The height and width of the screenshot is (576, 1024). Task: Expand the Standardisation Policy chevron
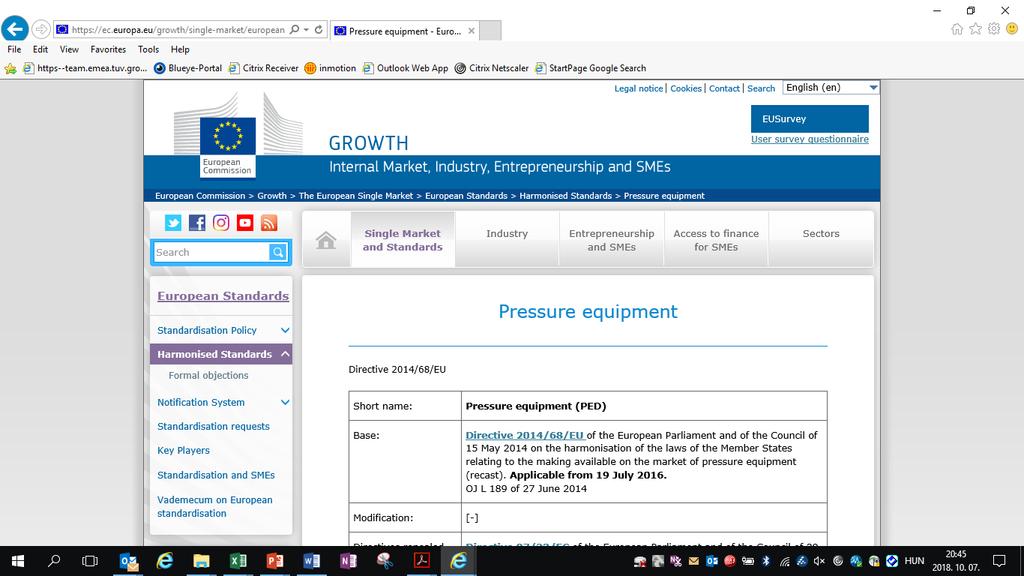pos(285,330)
